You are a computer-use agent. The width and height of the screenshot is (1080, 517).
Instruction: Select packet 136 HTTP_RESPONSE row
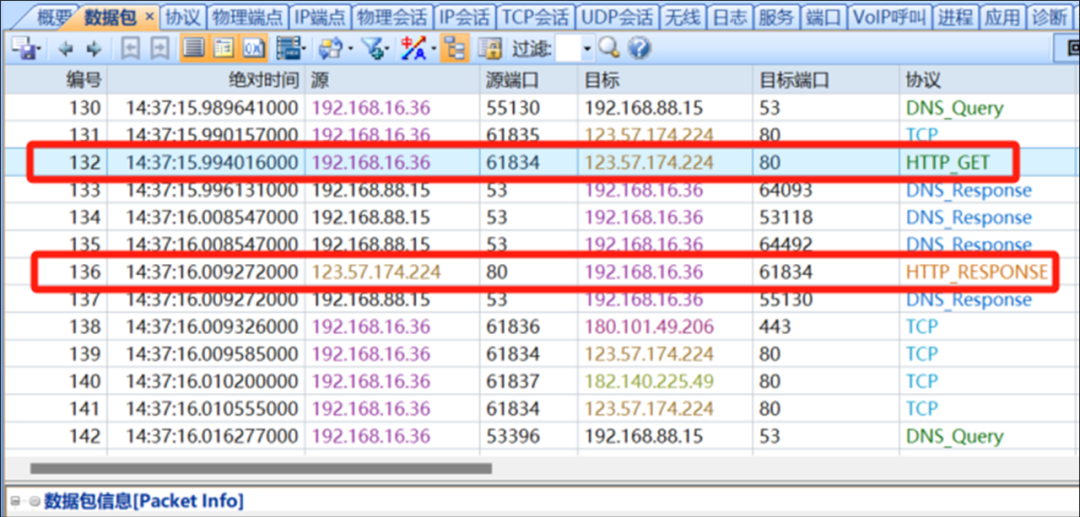coord(540,272)
